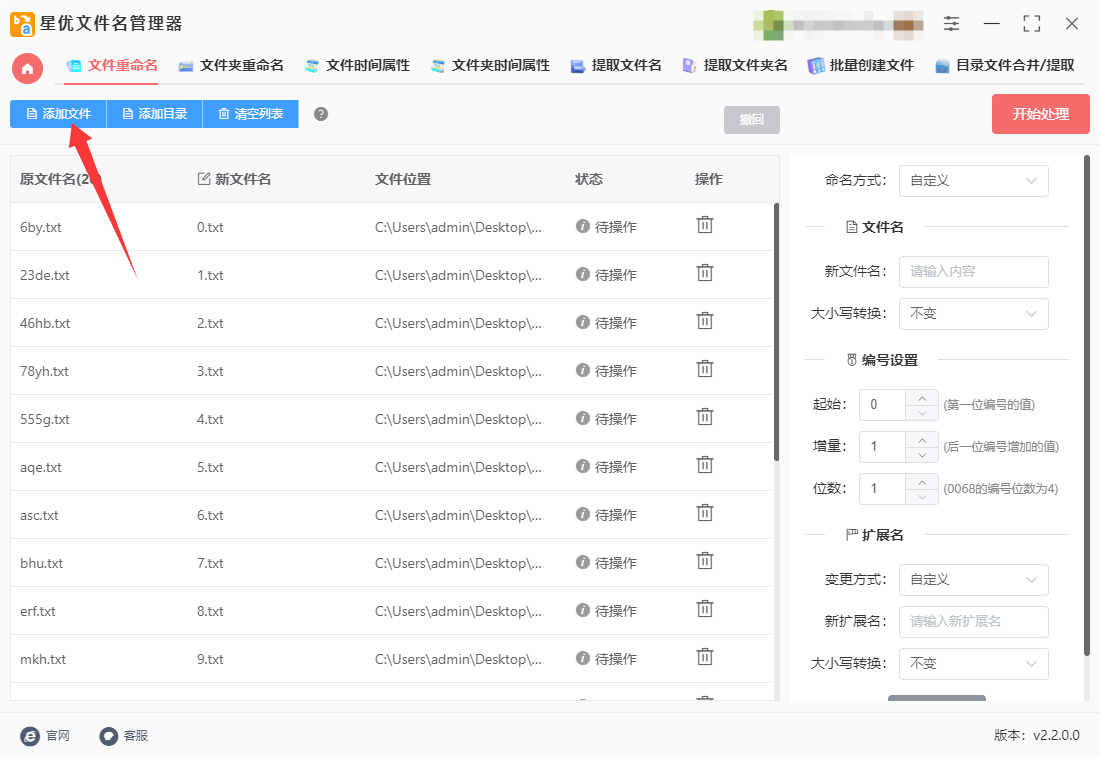Click the info status icon for asc.txt
Image resolution: width=1100 pixels, height=760 pixels.
click(582, 514)
